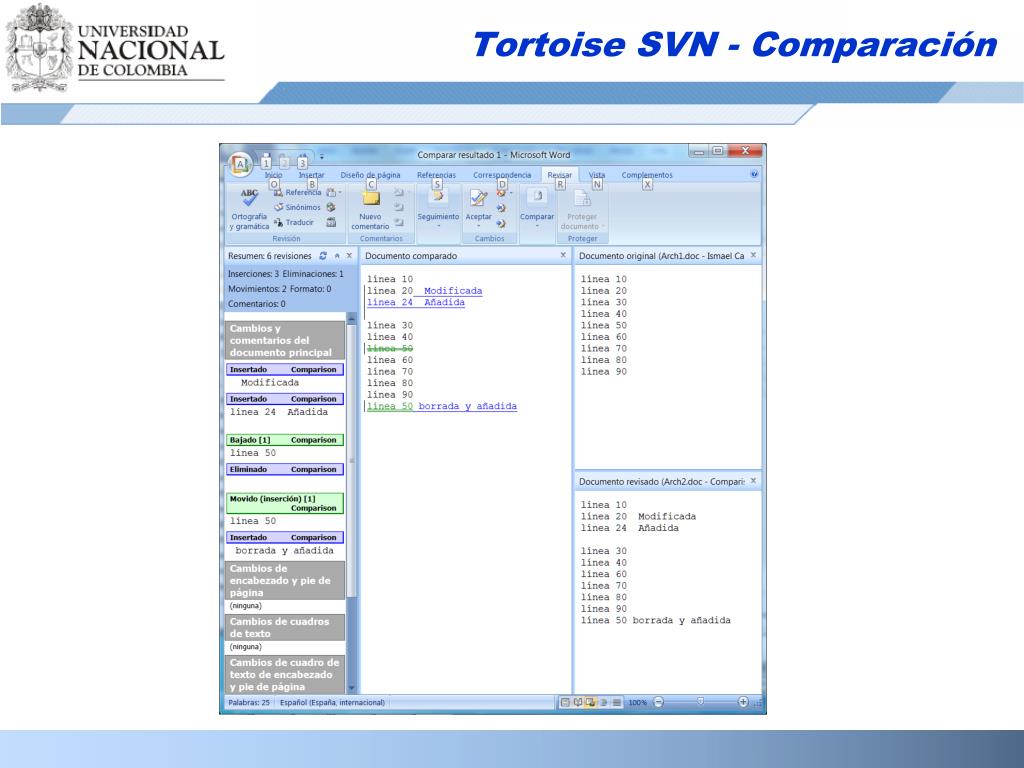Open the Correspondencia ribbon tab
This screenshot has width=1024, height=768.
502,175
